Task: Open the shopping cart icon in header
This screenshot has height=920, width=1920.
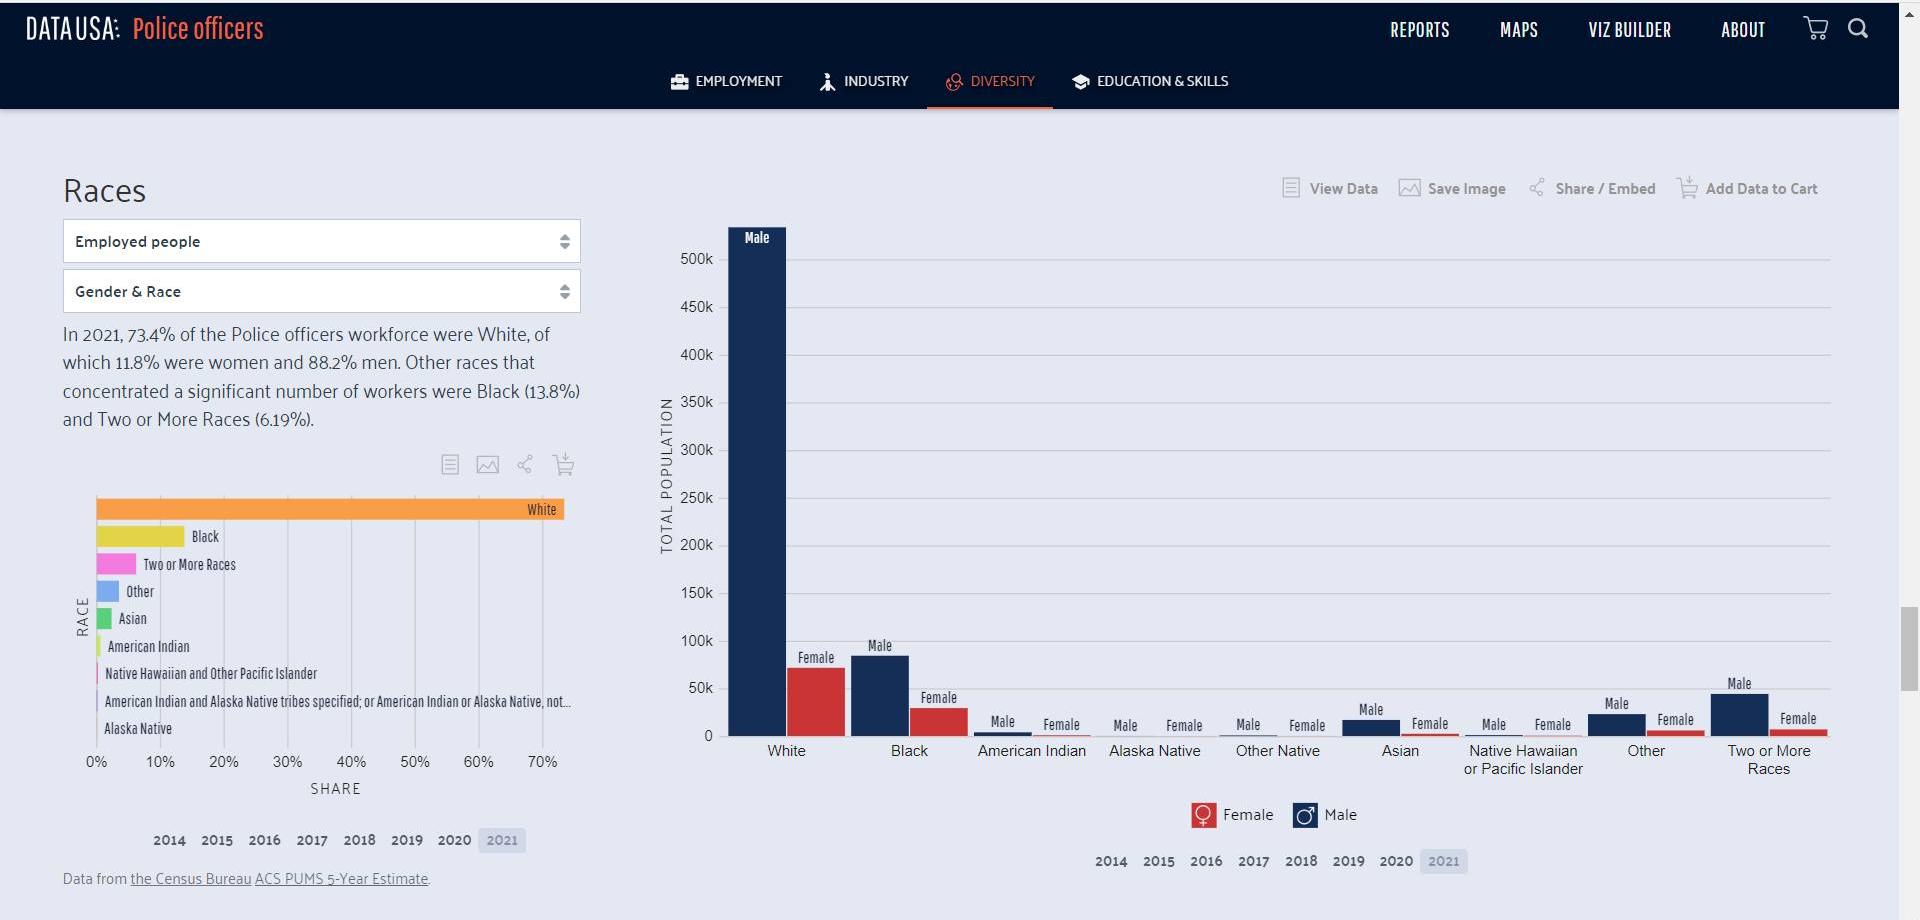Action: (1815, 29)
